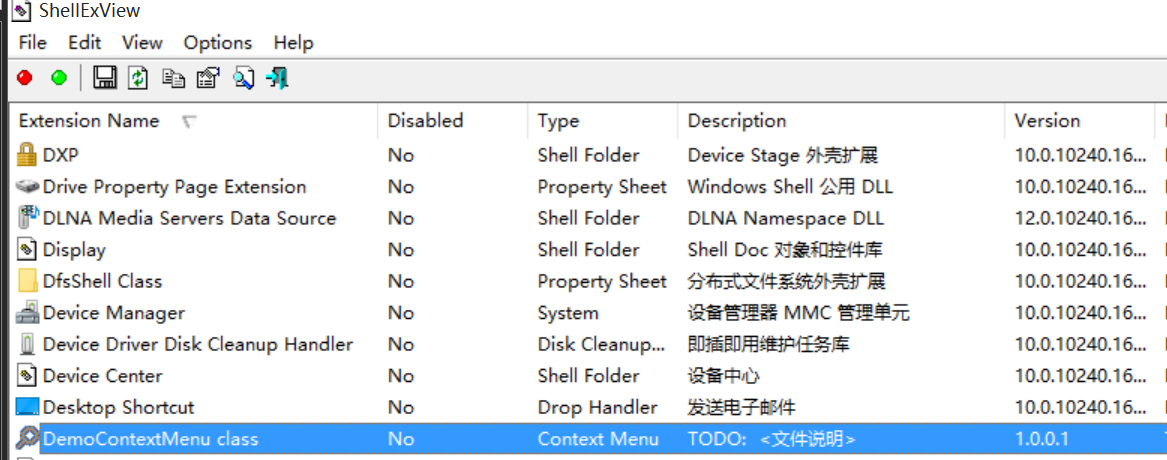
Task: Open the View menu
Action: coord(142,42)
